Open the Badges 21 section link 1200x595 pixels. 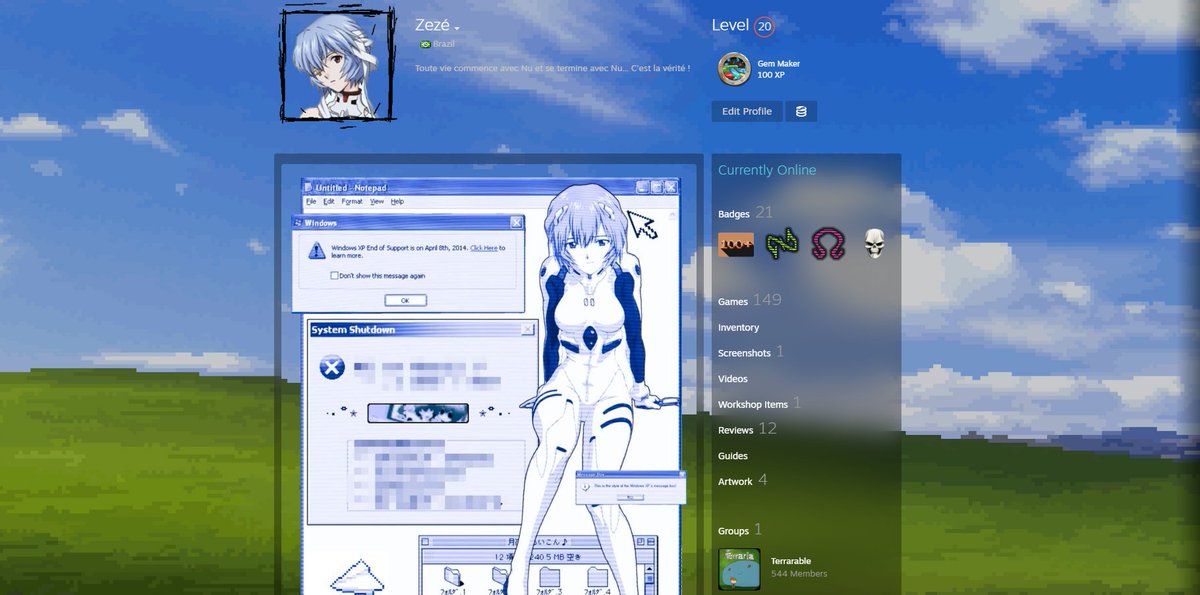746,213
